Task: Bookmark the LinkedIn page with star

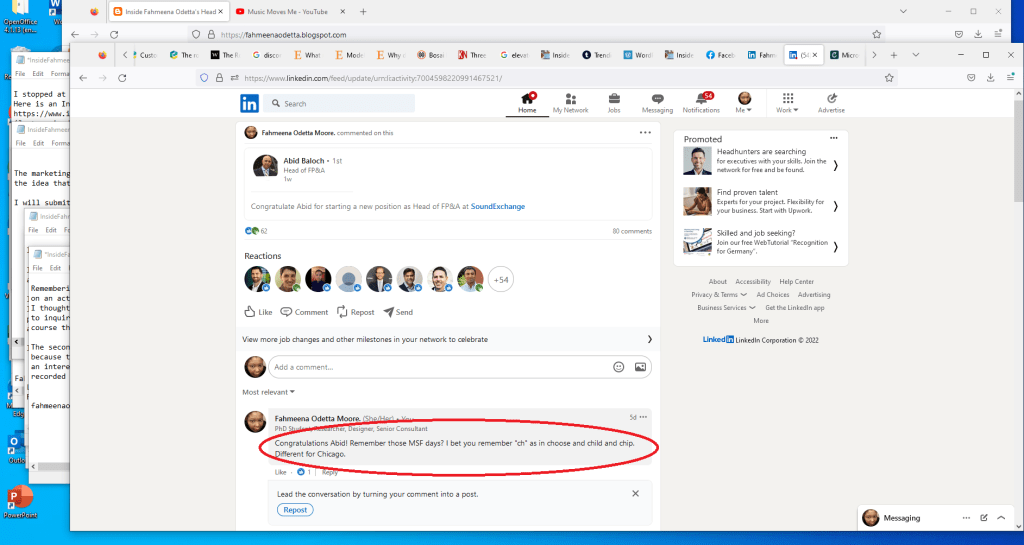Action: (x=889, y=78)
